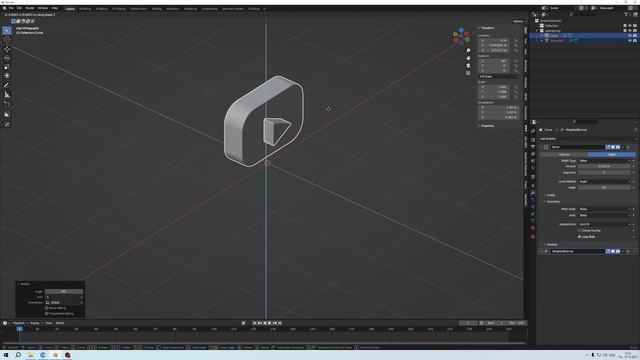Select the Measure tool
640x360 pixels.
(x=7, y=95)
